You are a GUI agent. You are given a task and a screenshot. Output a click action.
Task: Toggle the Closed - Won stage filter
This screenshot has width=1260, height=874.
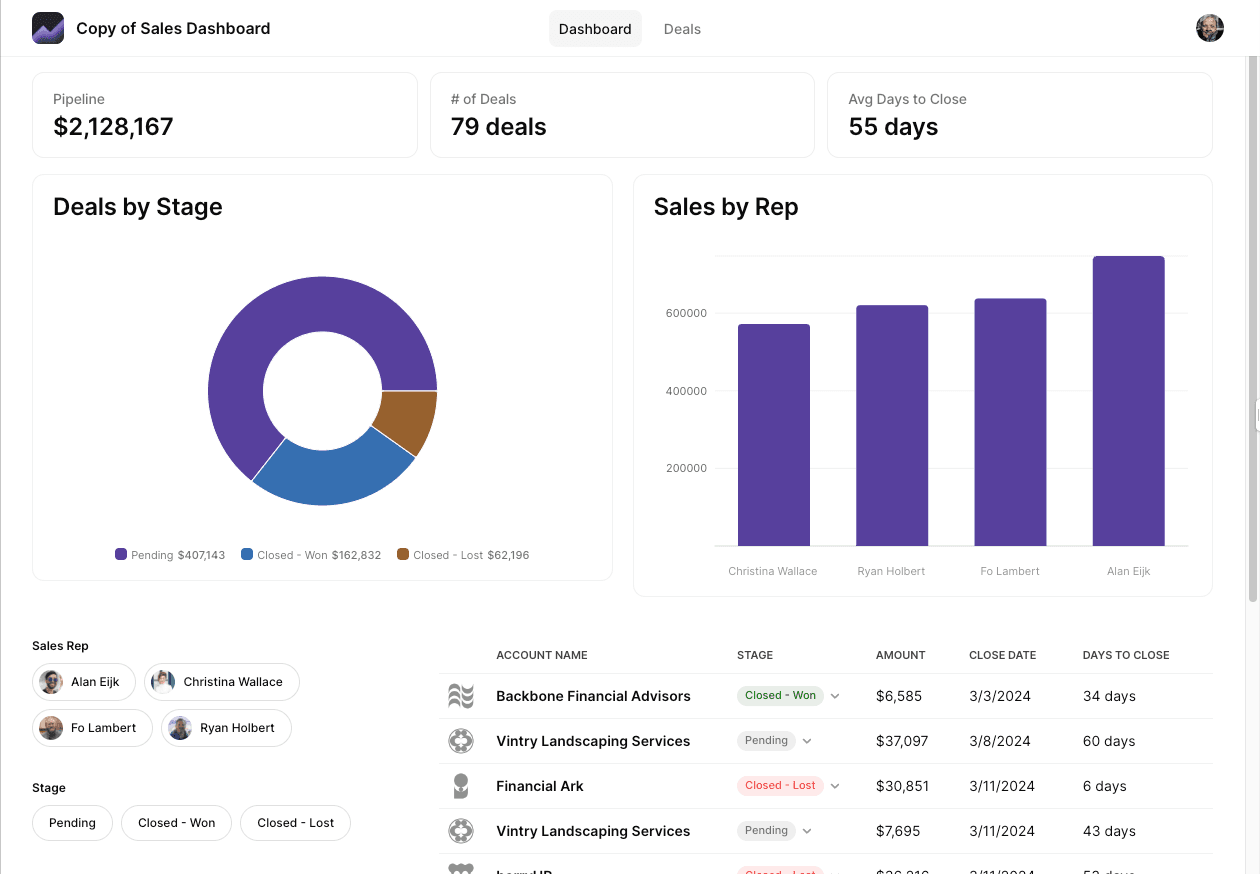[176, 822]
